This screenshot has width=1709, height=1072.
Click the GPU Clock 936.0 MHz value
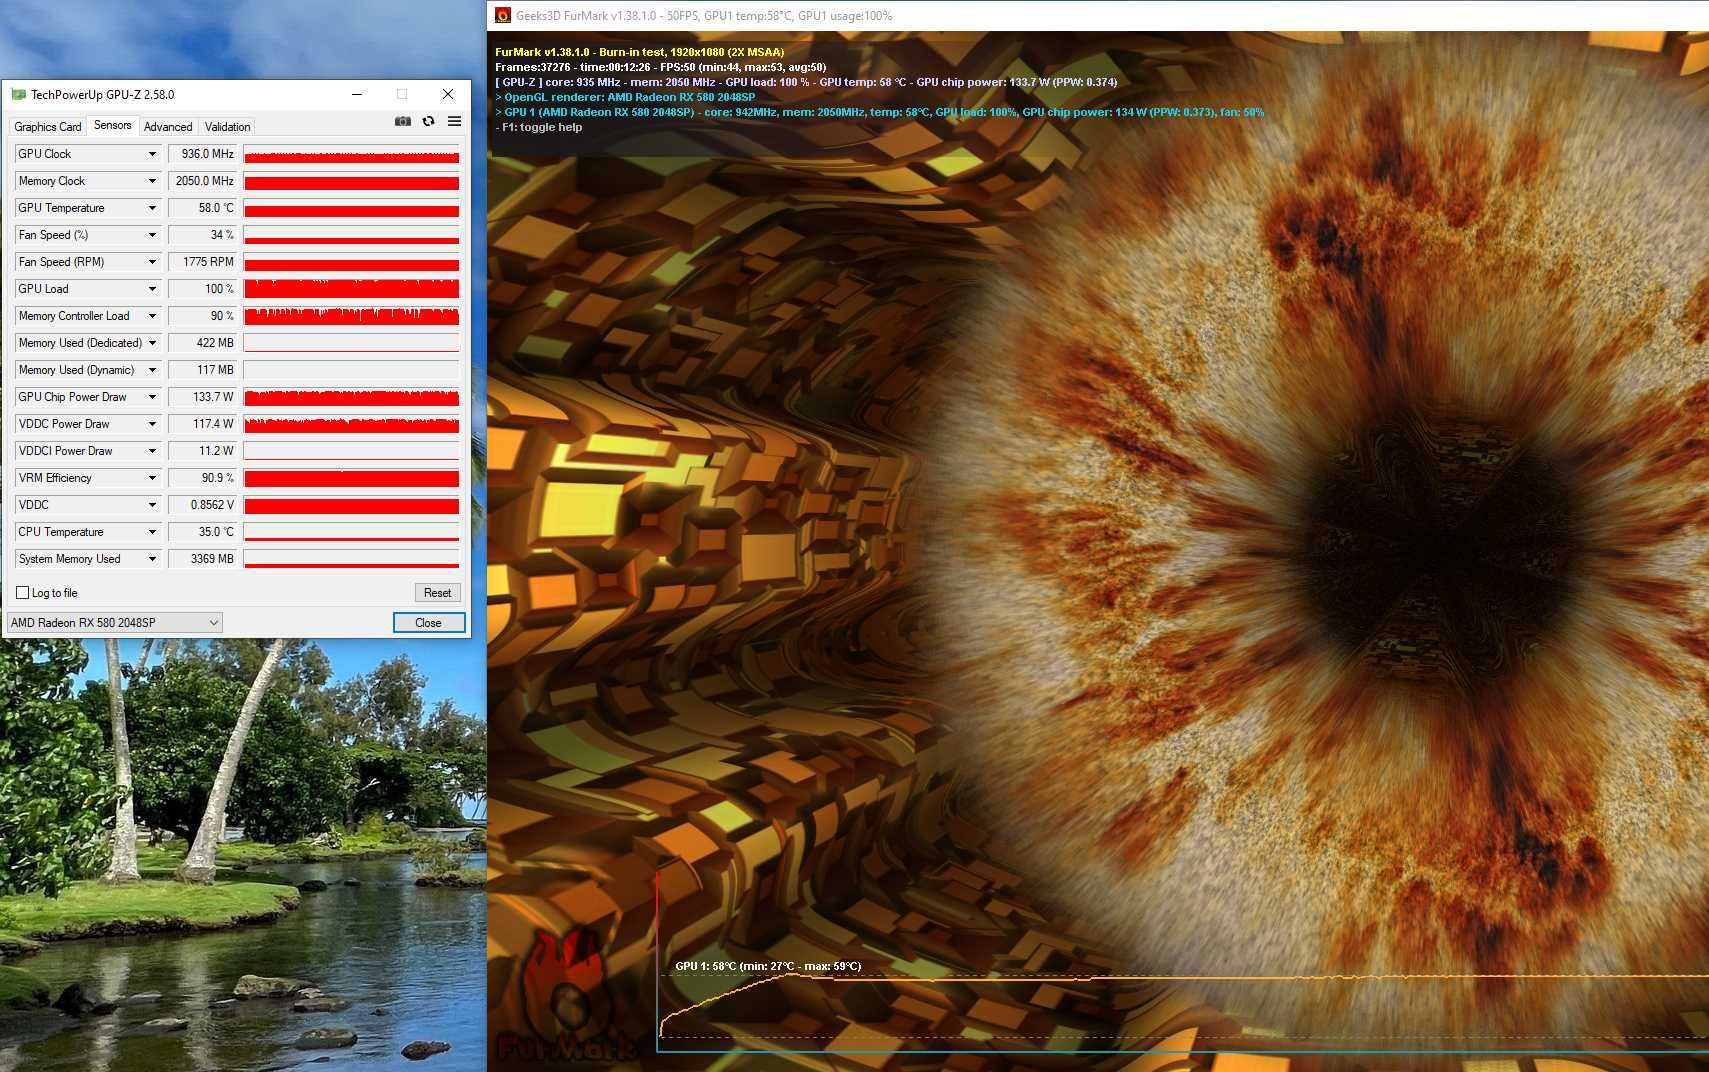[203, 154]
